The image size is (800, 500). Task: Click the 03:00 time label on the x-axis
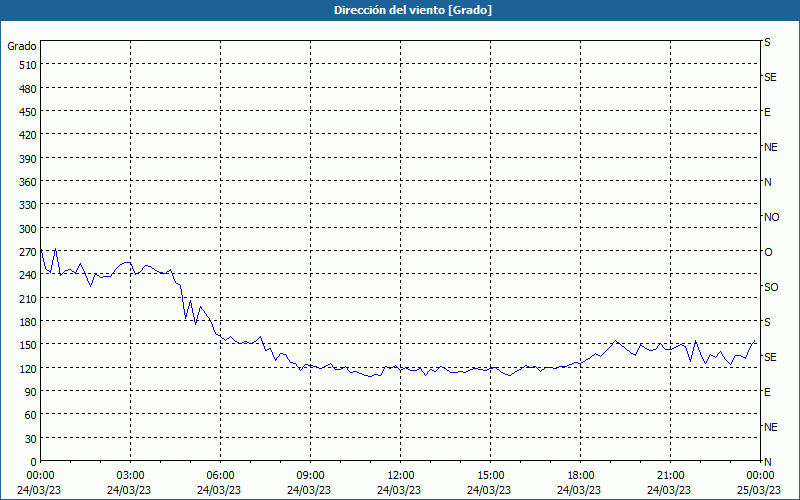pyautogui.click(x=130, y=476)
